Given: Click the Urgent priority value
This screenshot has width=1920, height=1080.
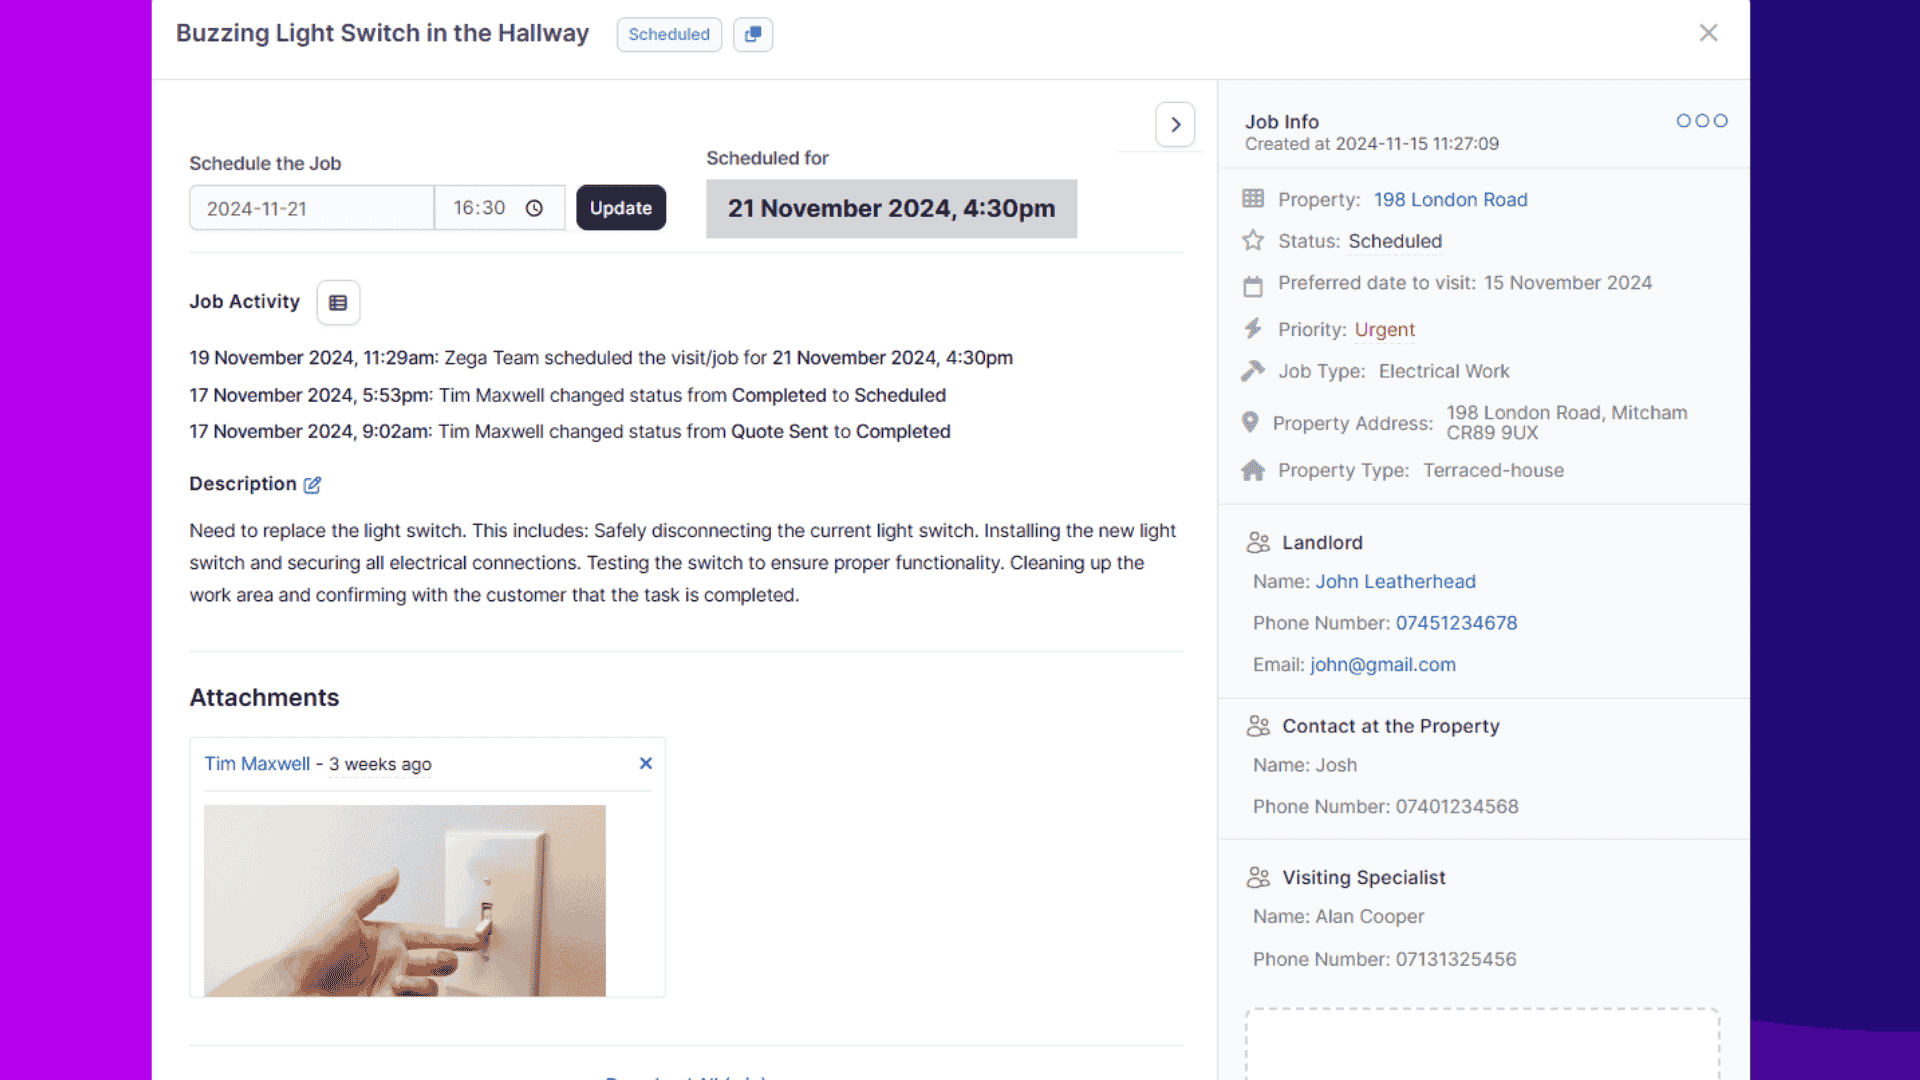Looking at the screenshot, I should tap(1384, 330).
